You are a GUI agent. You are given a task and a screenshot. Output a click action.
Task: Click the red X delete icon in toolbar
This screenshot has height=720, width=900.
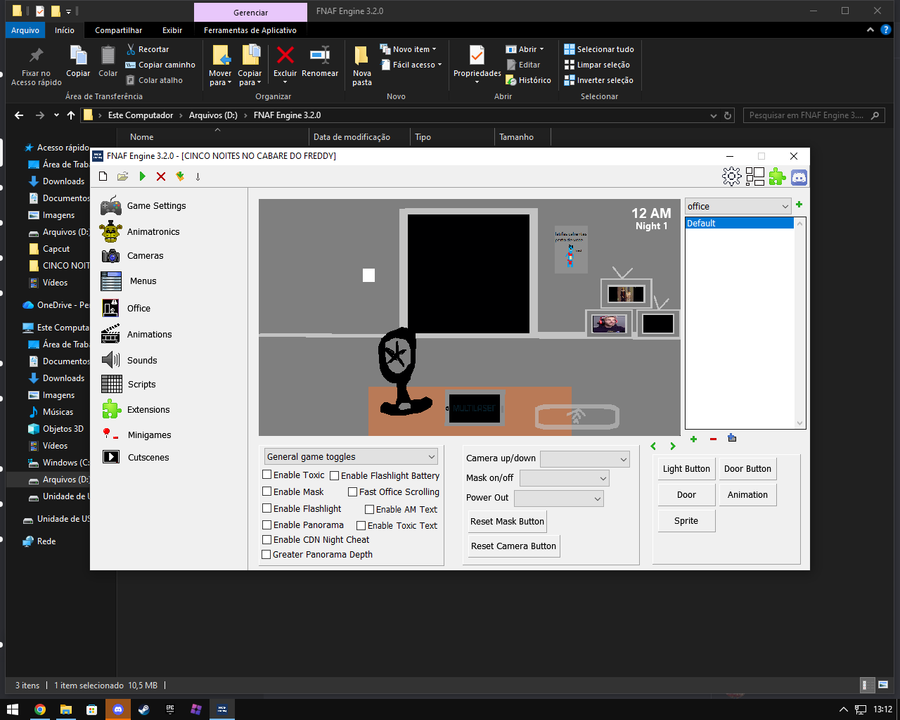click(x=161, y=176)
